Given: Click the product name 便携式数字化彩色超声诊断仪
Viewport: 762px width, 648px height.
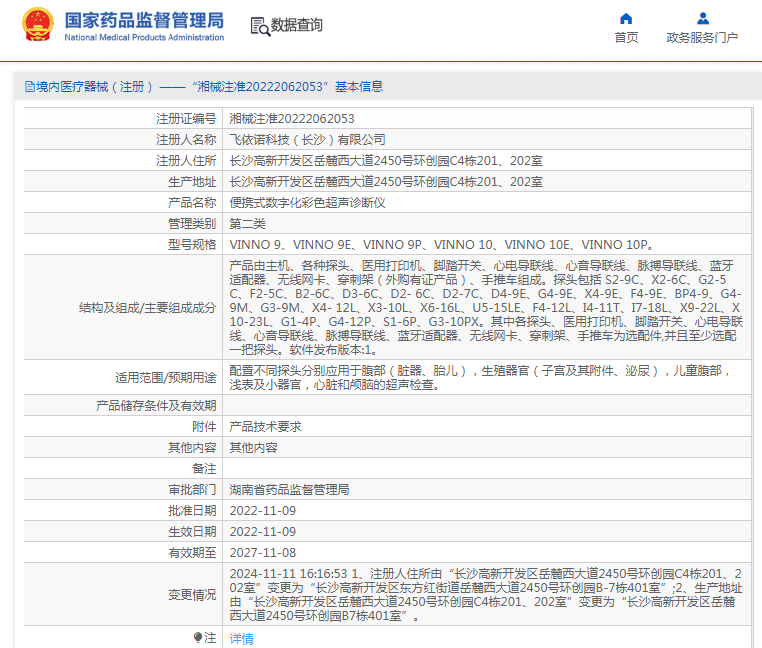Looking at the screenshot, I should tap(307, 202).
